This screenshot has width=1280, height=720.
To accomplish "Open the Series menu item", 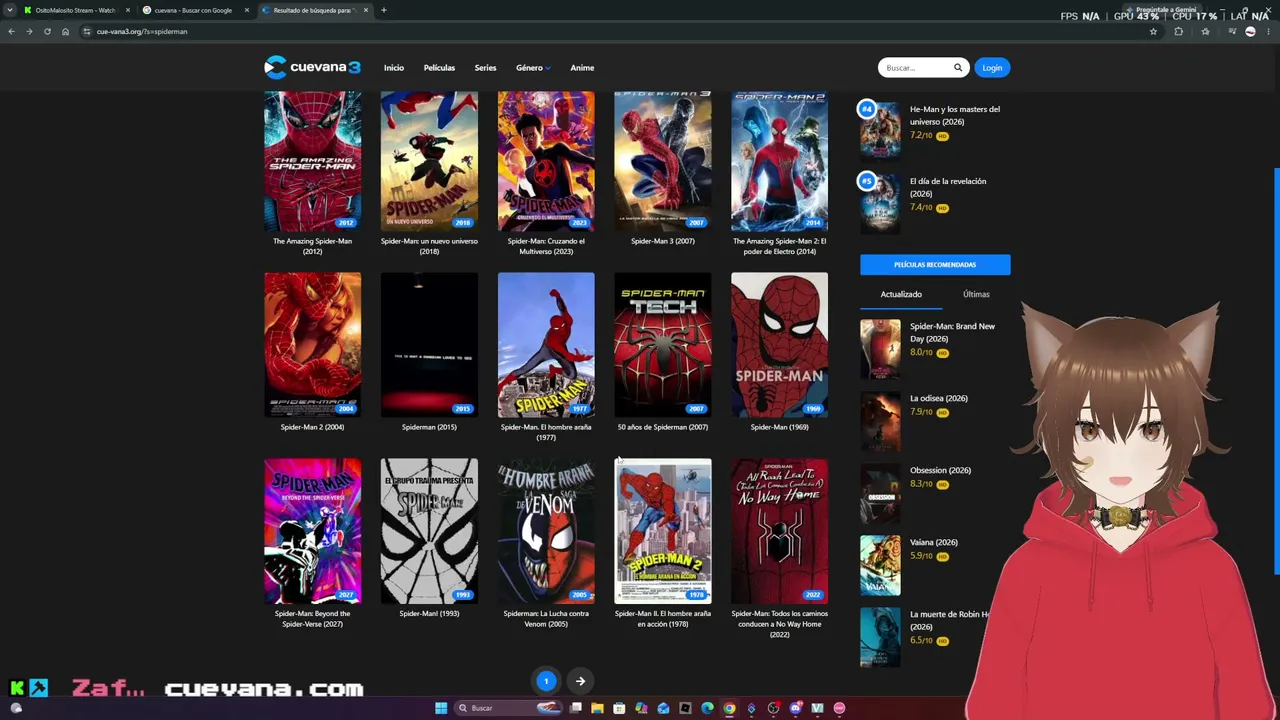I will click(x=485, y=68).
